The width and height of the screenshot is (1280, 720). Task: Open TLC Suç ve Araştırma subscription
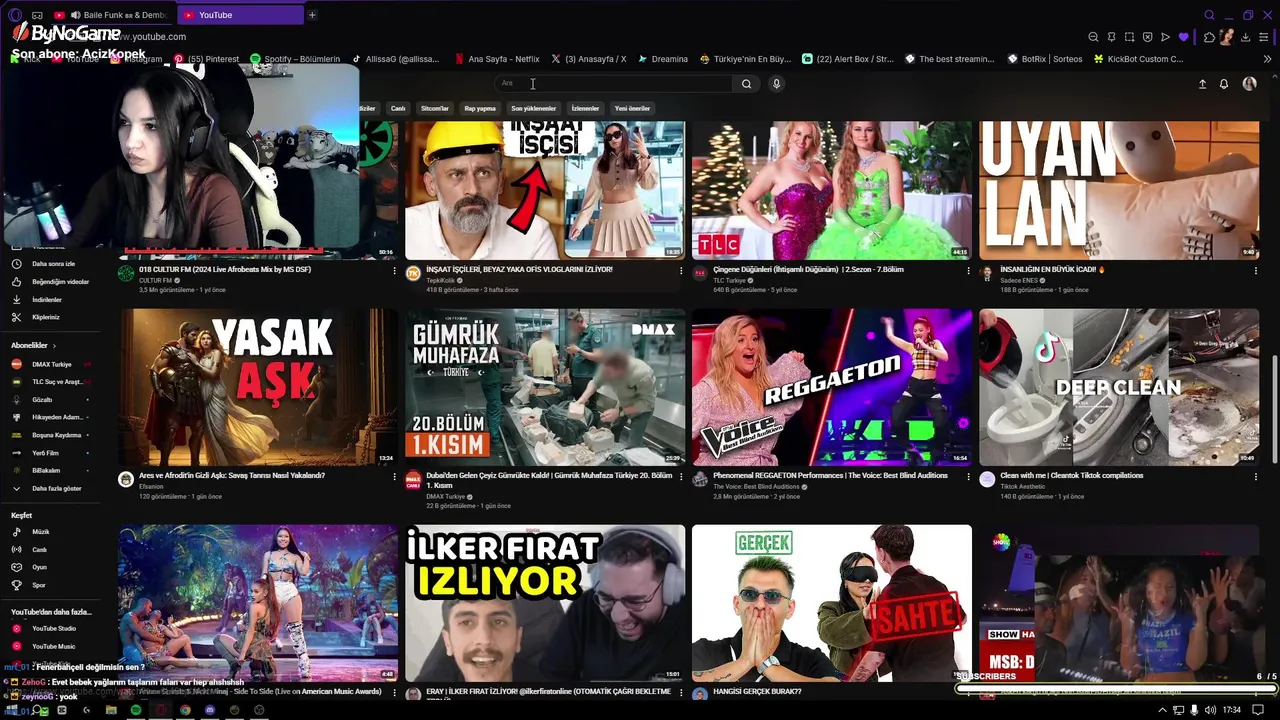(x=52, y=382)
